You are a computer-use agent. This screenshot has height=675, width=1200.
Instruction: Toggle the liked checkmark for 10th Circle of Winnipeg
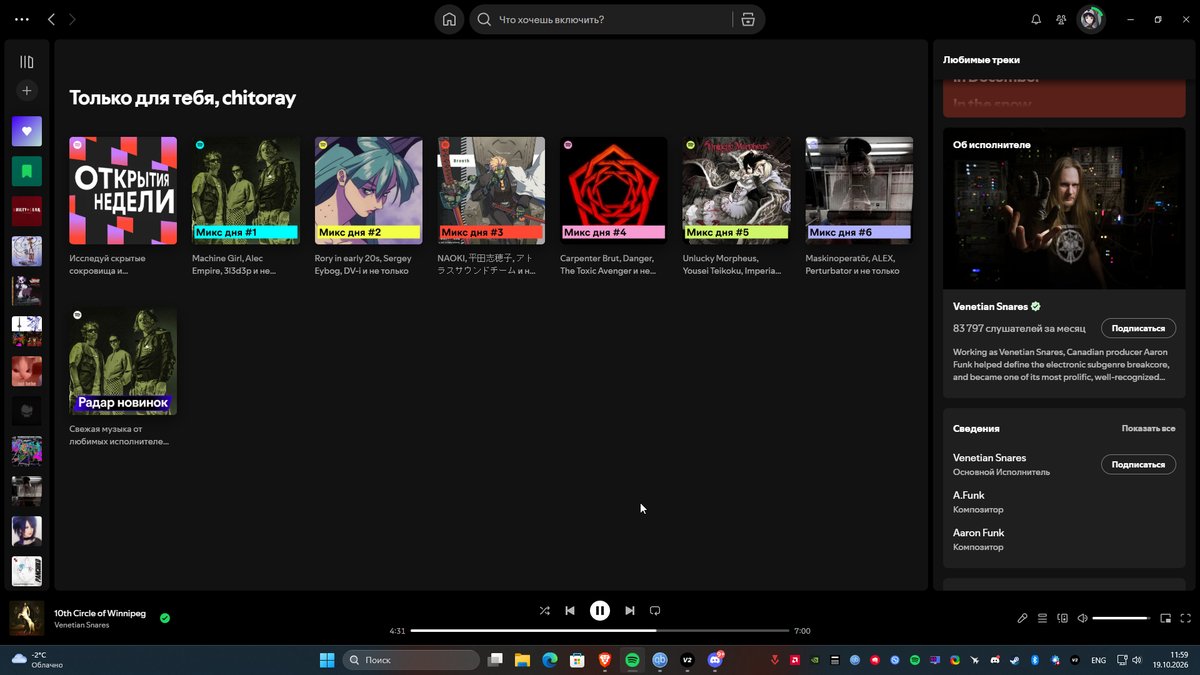point(165,618)
